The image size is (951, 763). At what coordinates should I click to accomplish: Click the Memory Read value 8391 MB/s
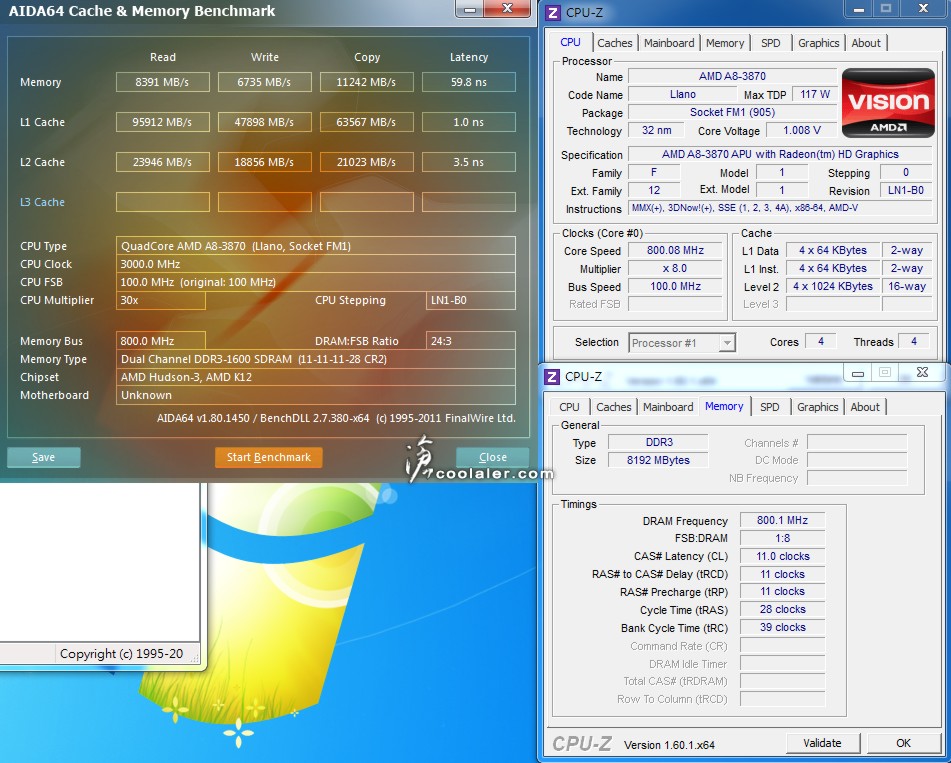[163, 82]
